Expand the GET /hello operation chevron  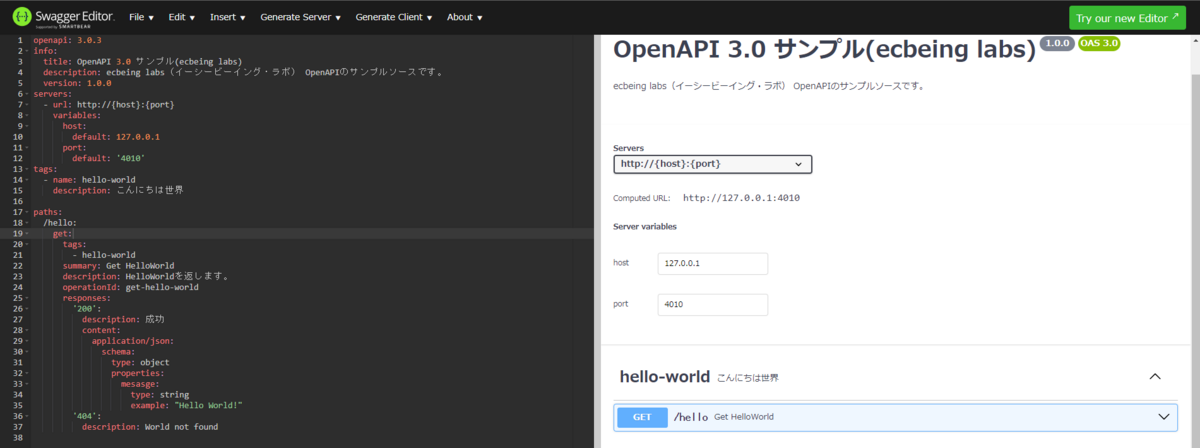point(1164,416)
